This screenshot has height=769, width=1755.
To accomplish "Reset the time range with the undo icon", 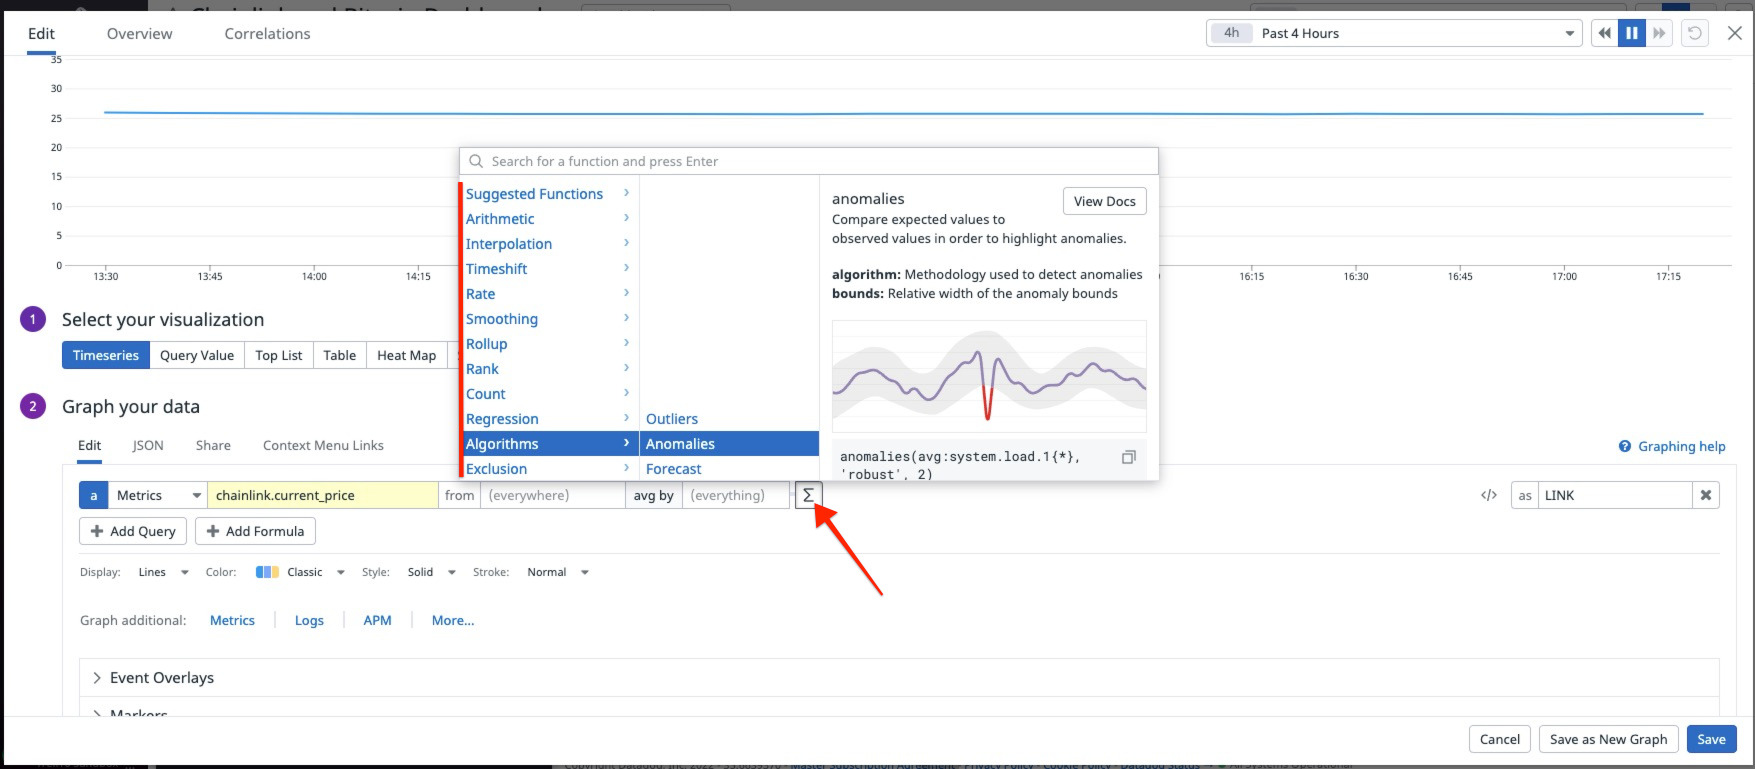I will [x=1695, y=33].
